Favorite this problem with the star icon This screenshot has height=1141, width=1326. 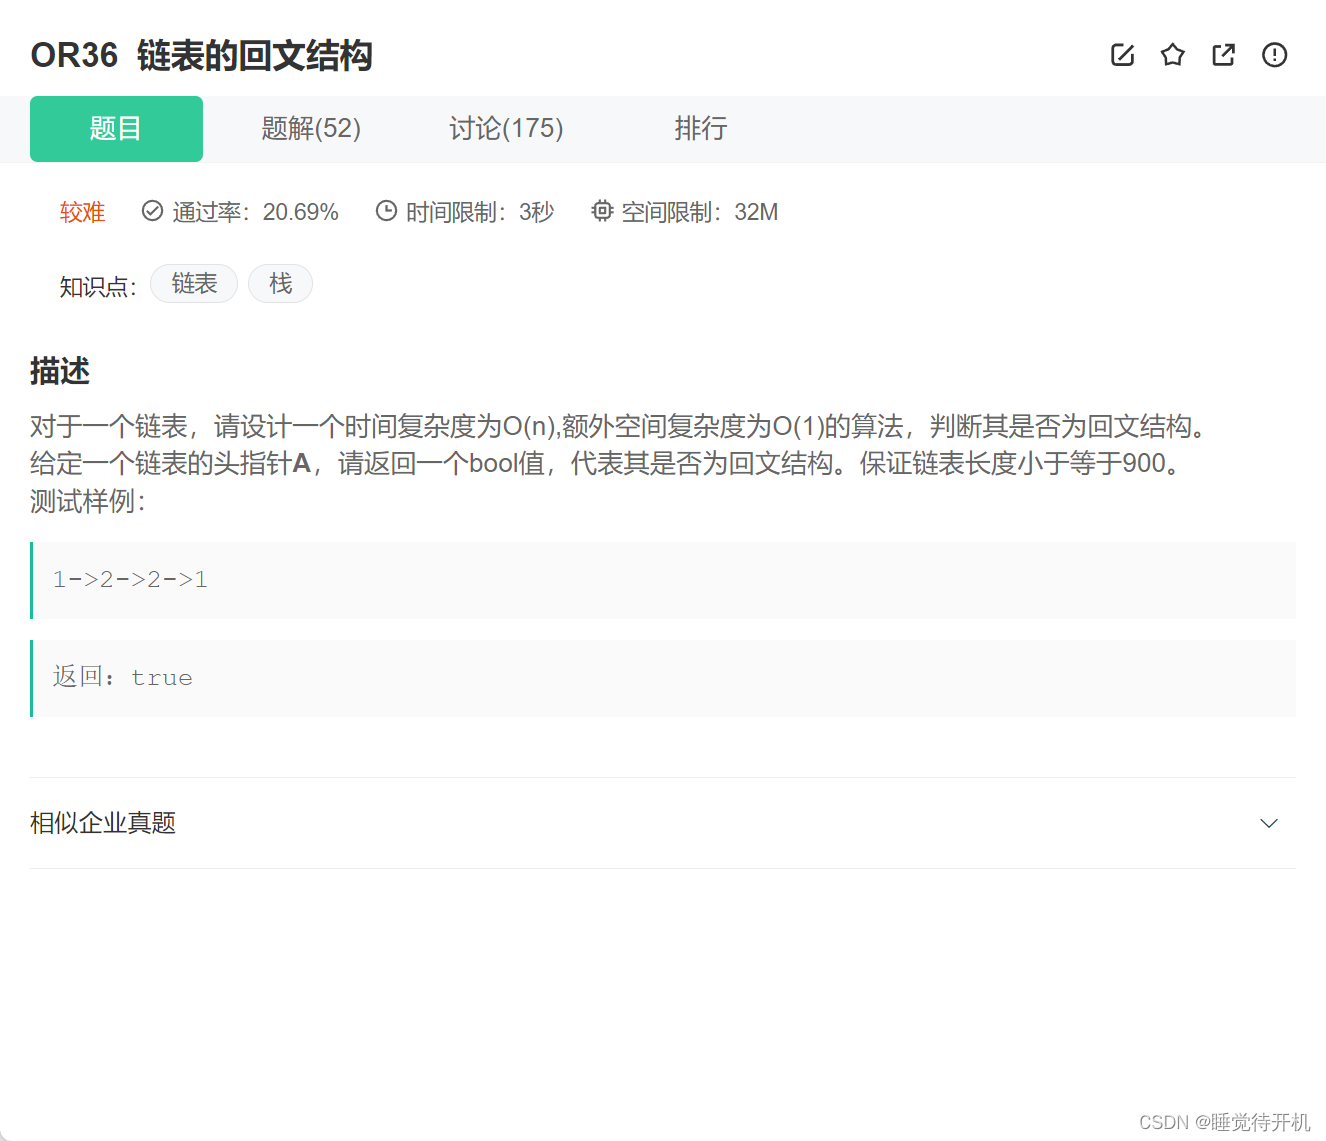coord(1173,55)
